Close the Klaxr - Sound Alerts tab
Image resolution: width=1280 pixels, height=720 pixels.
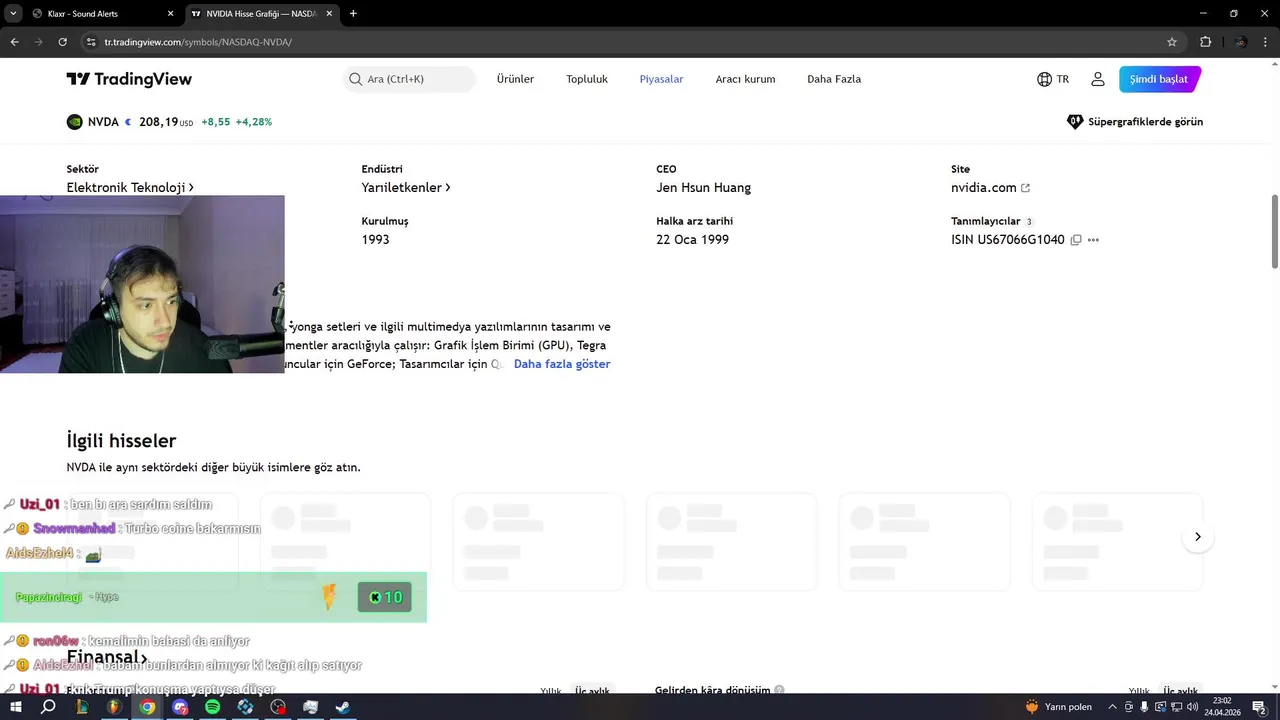point(170,14)
